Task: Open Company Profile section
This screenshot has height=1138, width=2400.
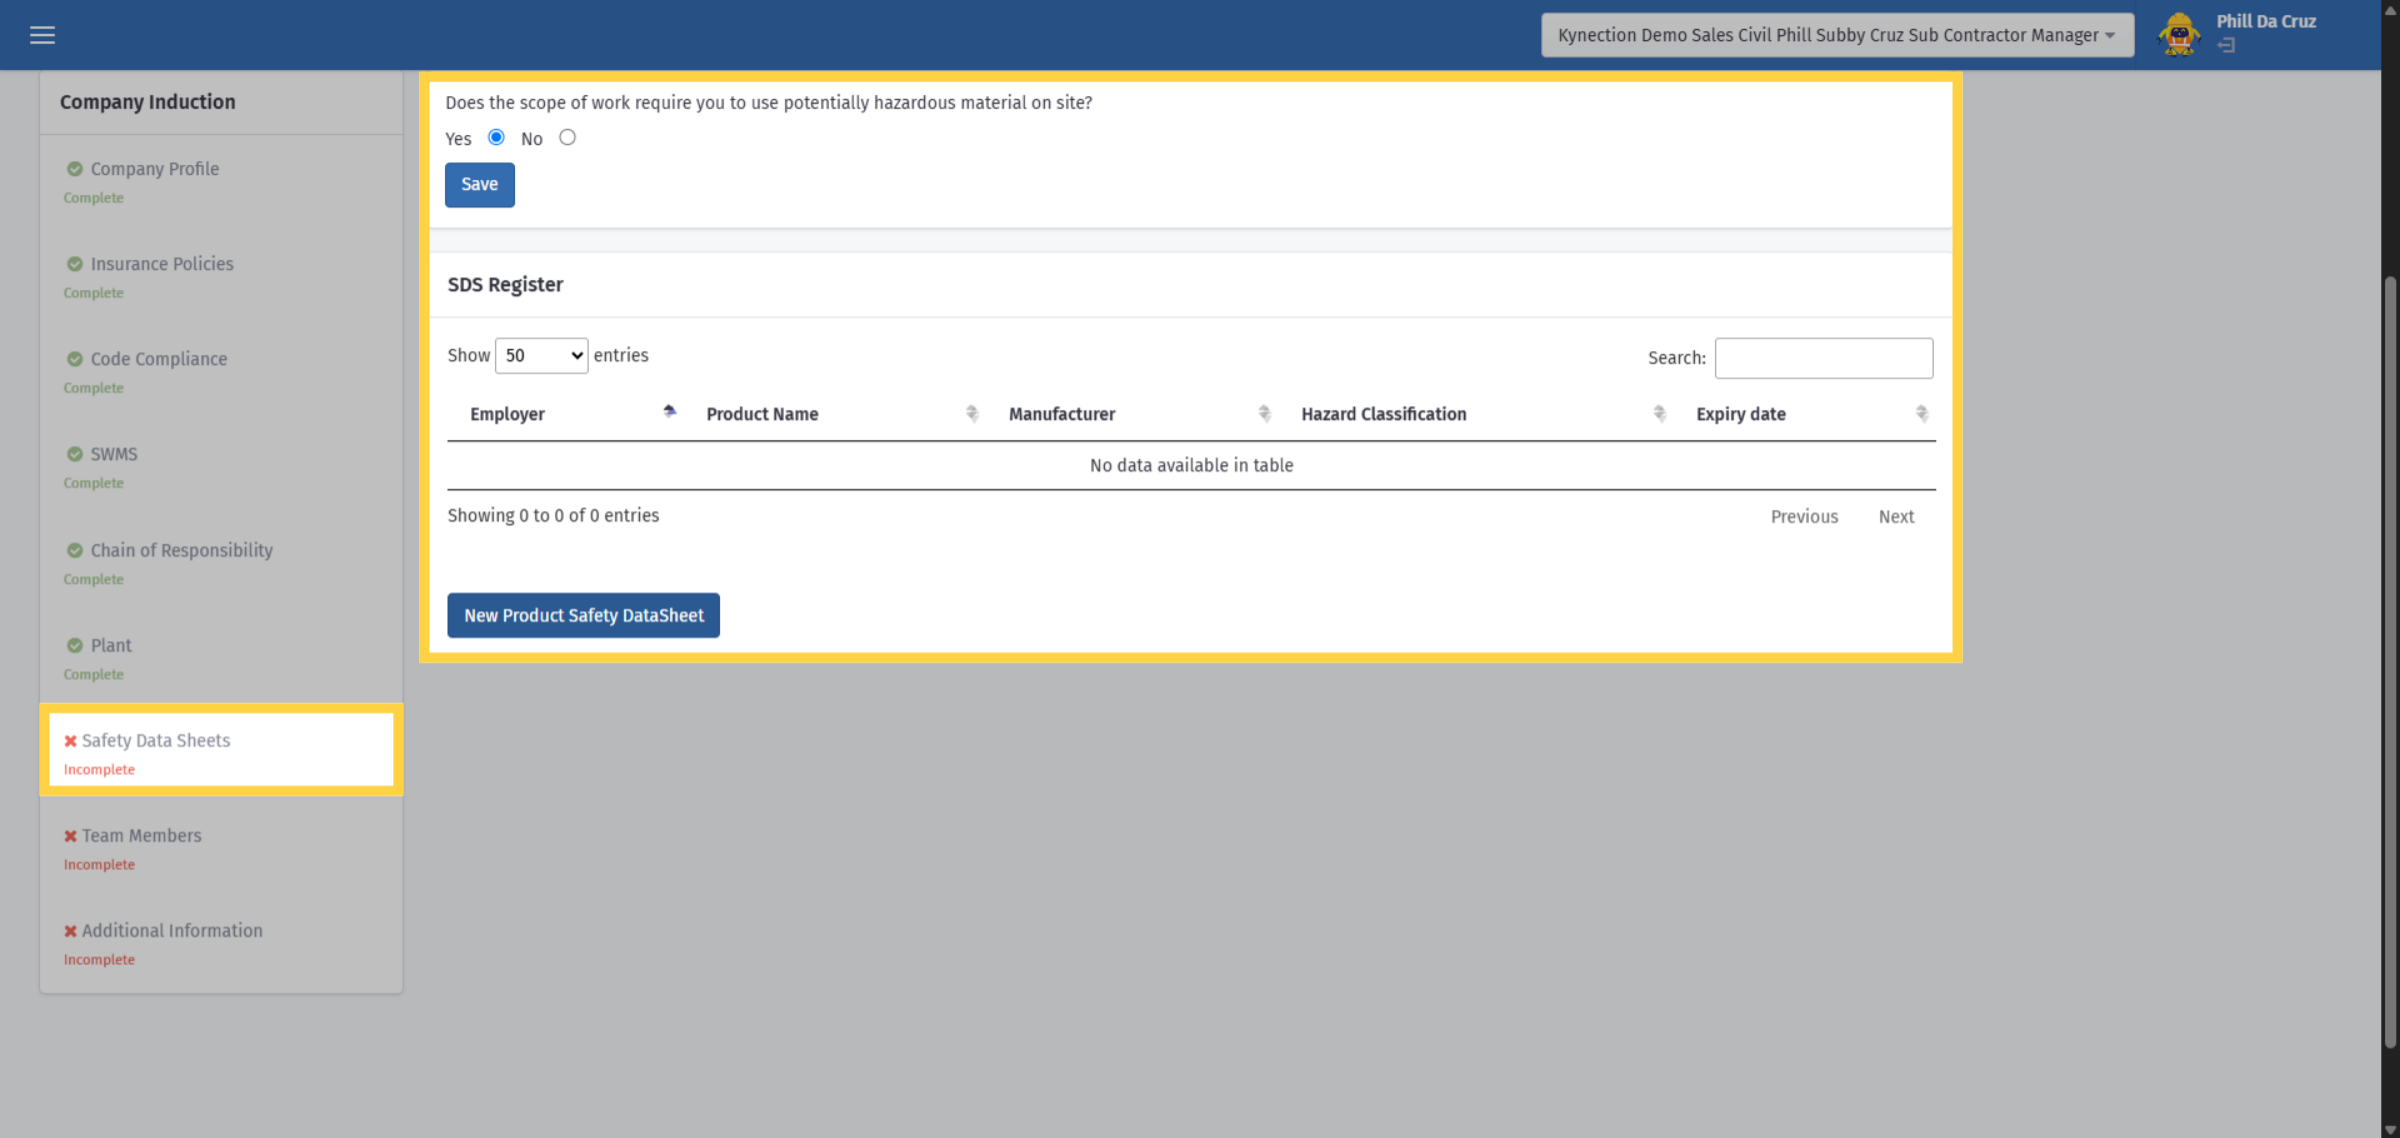Action: point(155,169)
